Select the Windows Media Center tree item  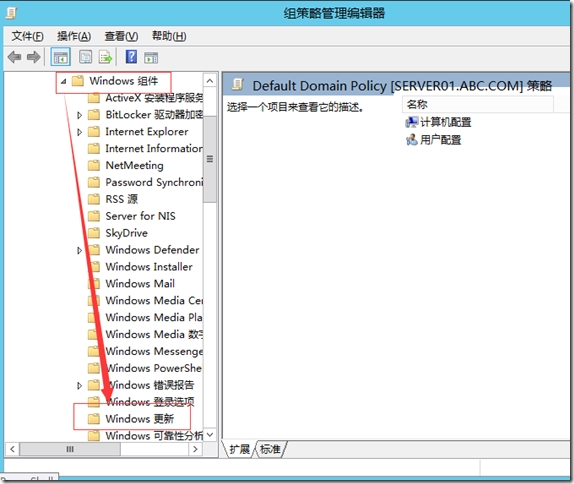(x=154, y=300)
